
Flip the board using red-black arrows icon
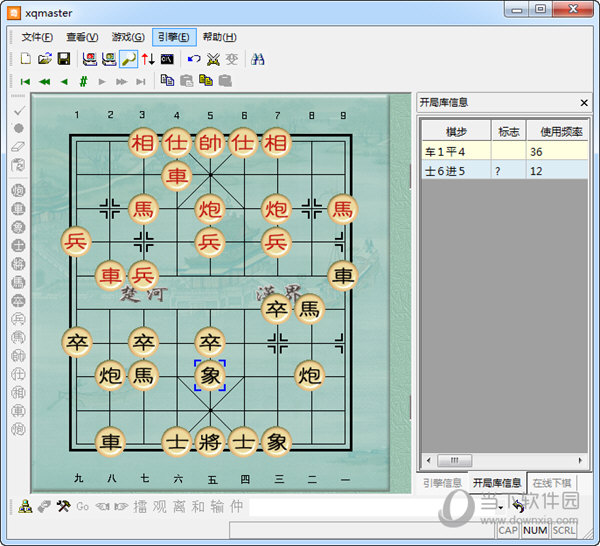(x=148, y=59)
